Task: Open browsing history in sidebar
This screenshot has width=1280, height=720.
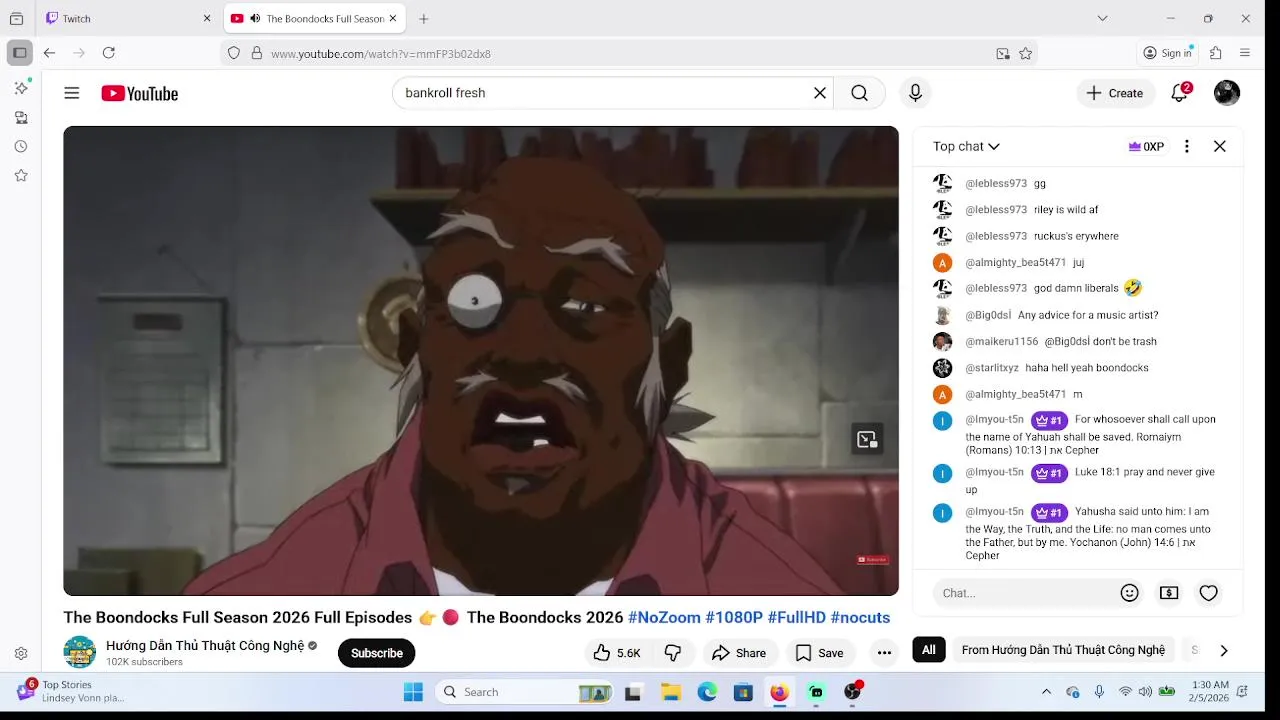Action: coord(21,147)
